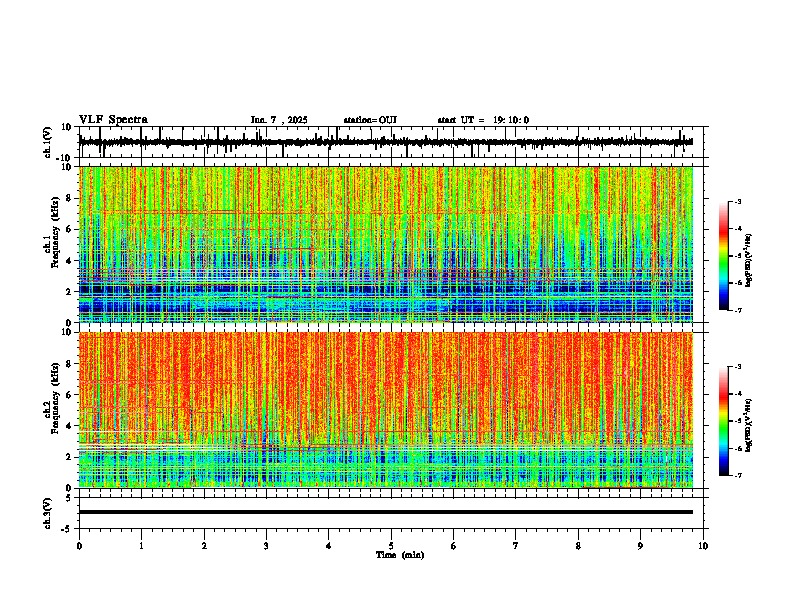Click time axis tick label "1"
Viewport: 792px width, 612px height.
click(142, 546)
